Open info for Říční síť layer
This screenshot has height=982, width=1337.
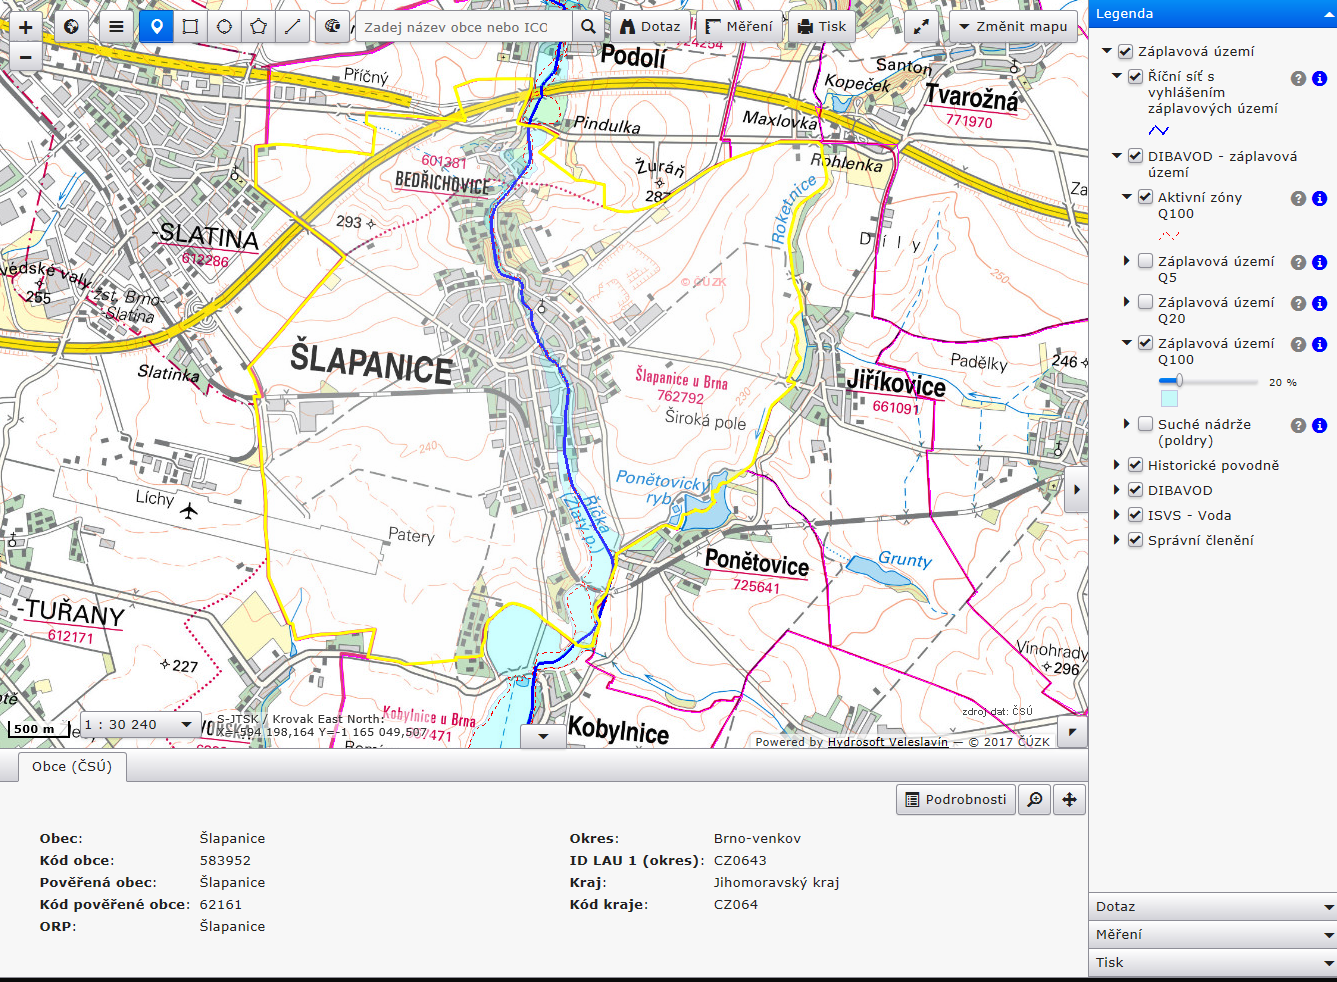click(x=1319, y=78)
